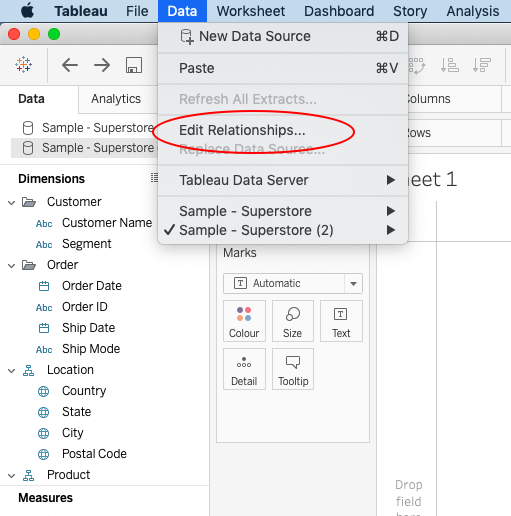Select the State field label

click(x=76, y=412)
